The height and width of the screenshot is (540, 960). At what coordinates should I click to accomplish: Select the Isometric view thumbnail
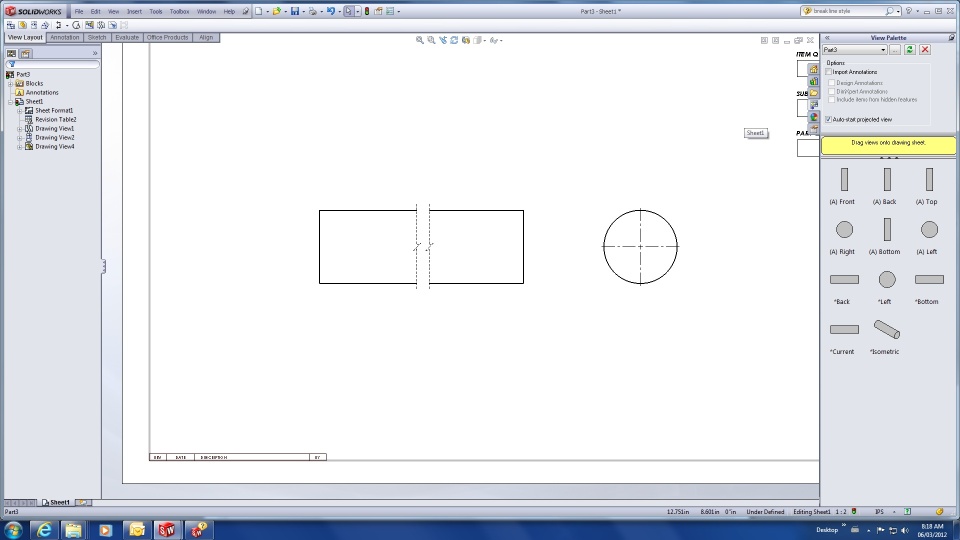(x=887, y=329)
